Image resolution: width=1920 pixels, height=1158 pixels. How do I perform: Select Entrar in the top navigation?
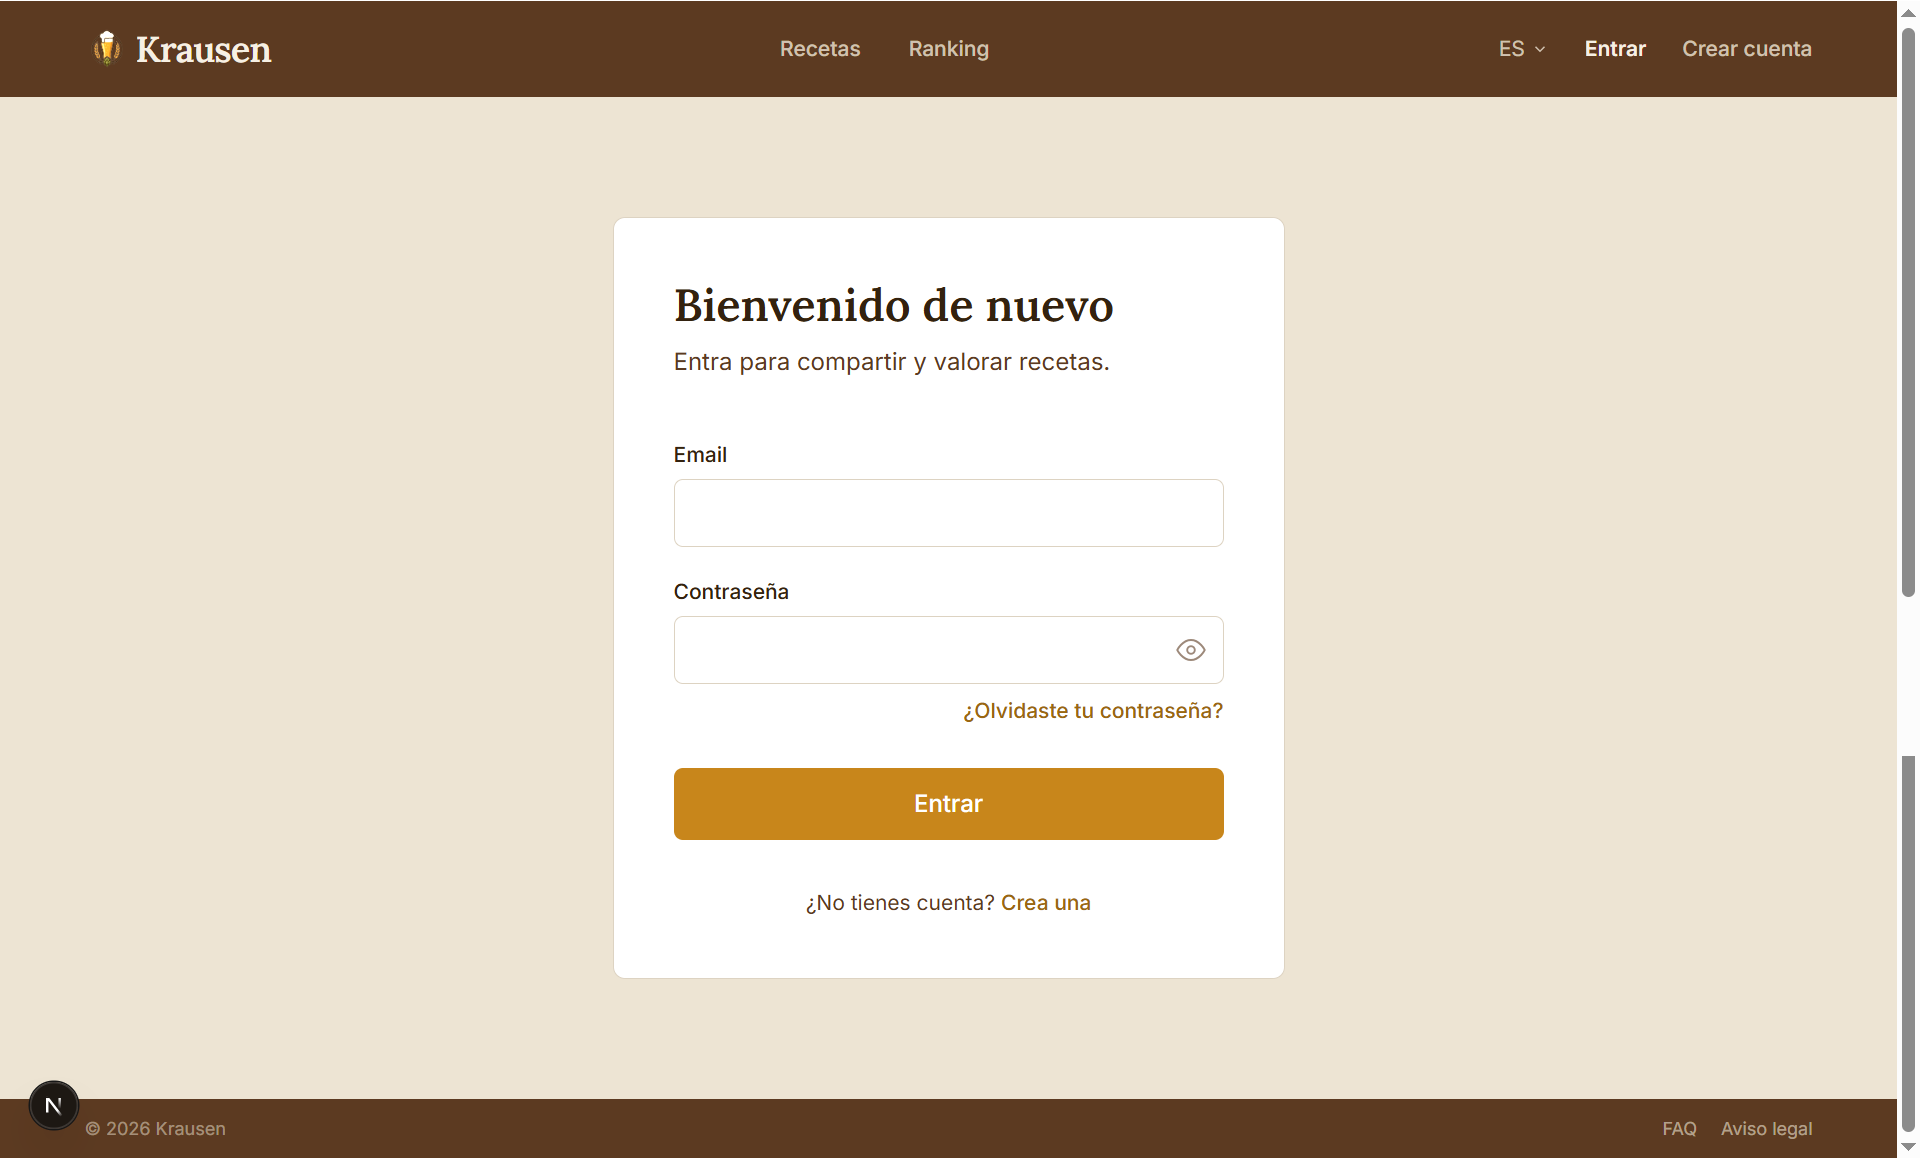(1615, 49)
